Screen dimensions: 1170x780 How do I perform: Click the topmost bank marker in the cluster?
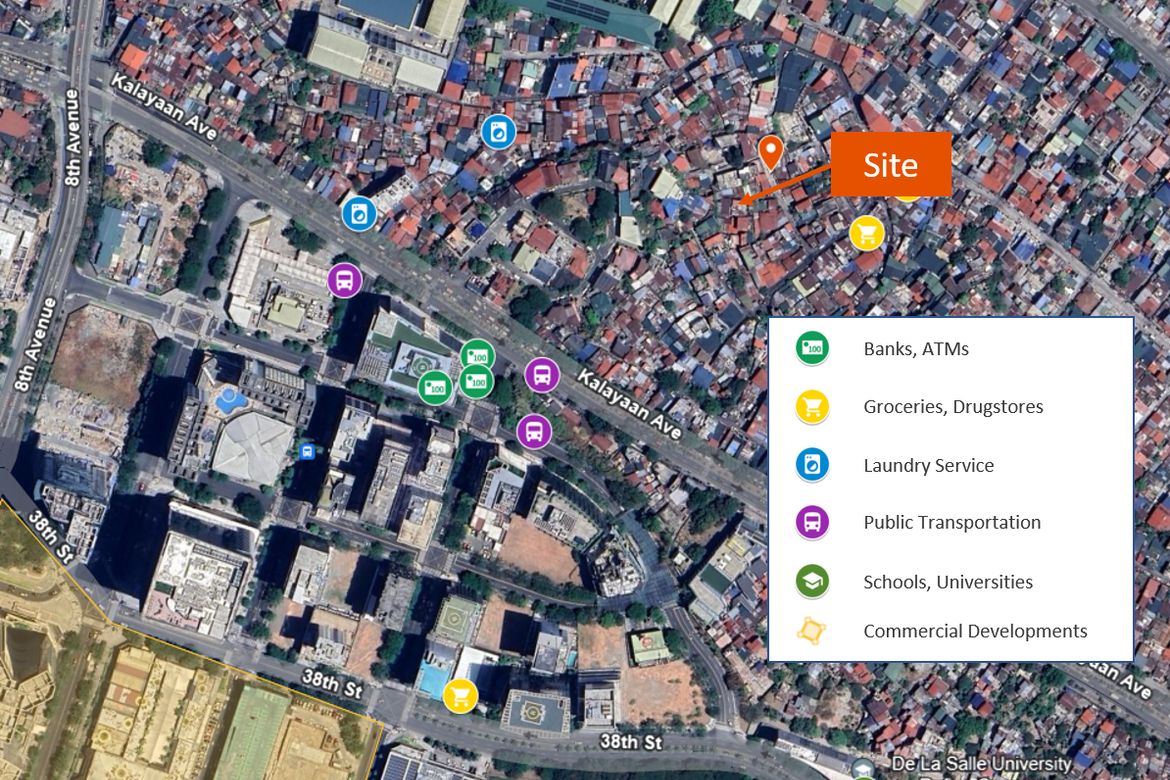[x=478, y=356]
